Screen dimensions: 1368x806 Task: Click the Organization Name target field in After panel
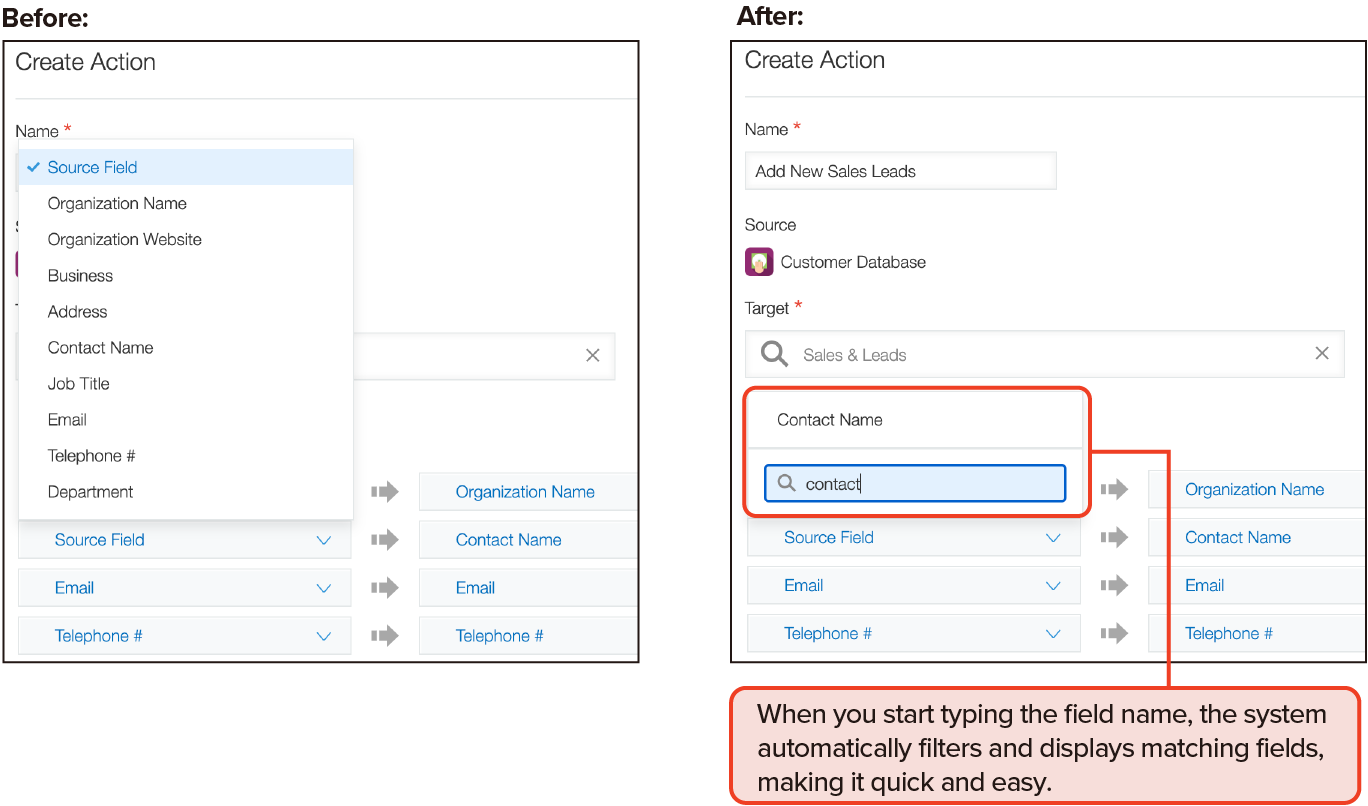pos(1254,489)
